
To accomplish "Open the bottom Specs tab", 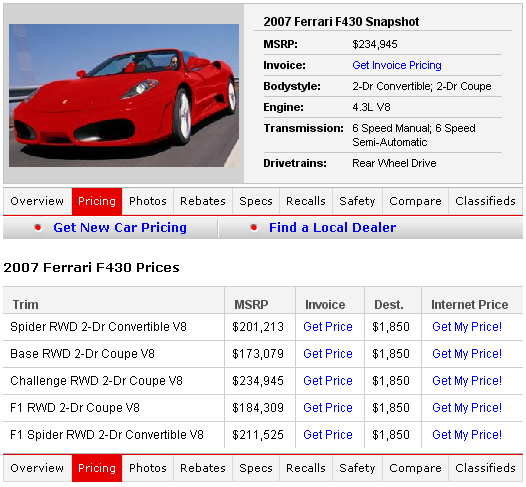I will tap(256, 468).
